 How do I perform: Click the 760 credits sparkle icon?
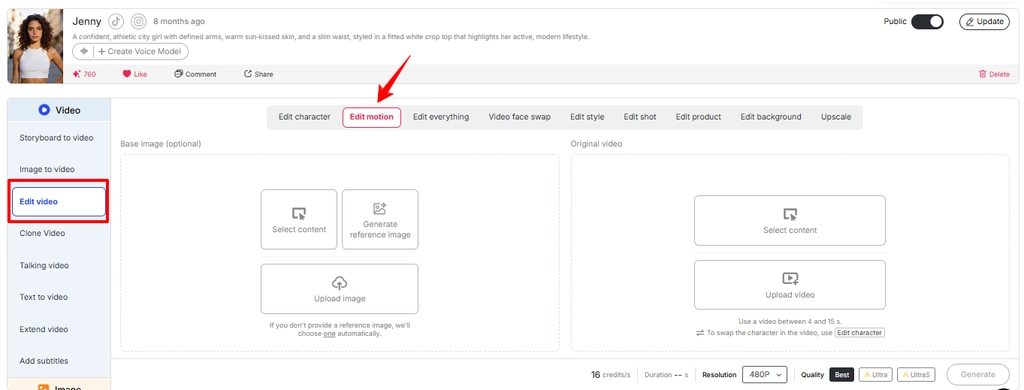(77, 74)
